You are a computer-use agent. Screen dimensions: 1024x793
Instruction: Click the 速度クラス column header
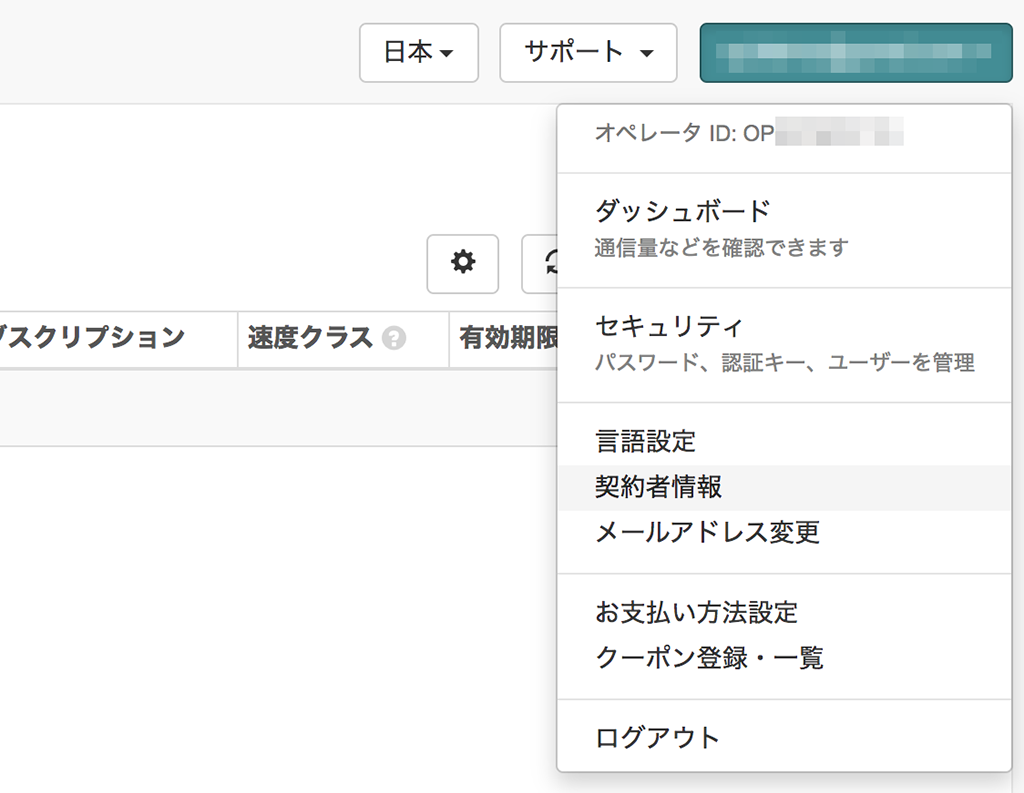click(x=344, y=339)
